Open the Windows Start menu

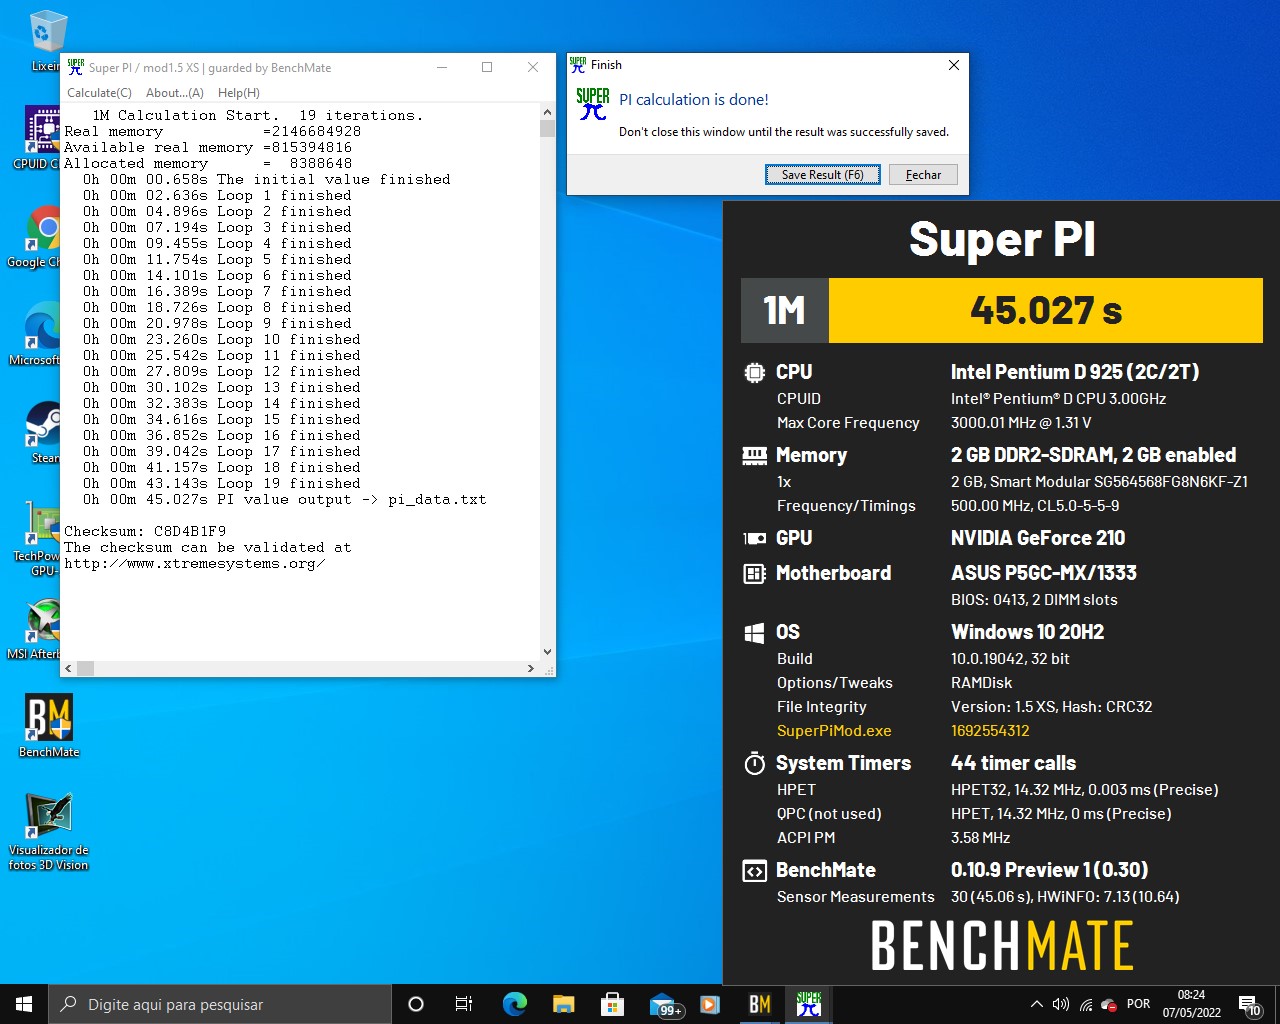click(24, 1004)
